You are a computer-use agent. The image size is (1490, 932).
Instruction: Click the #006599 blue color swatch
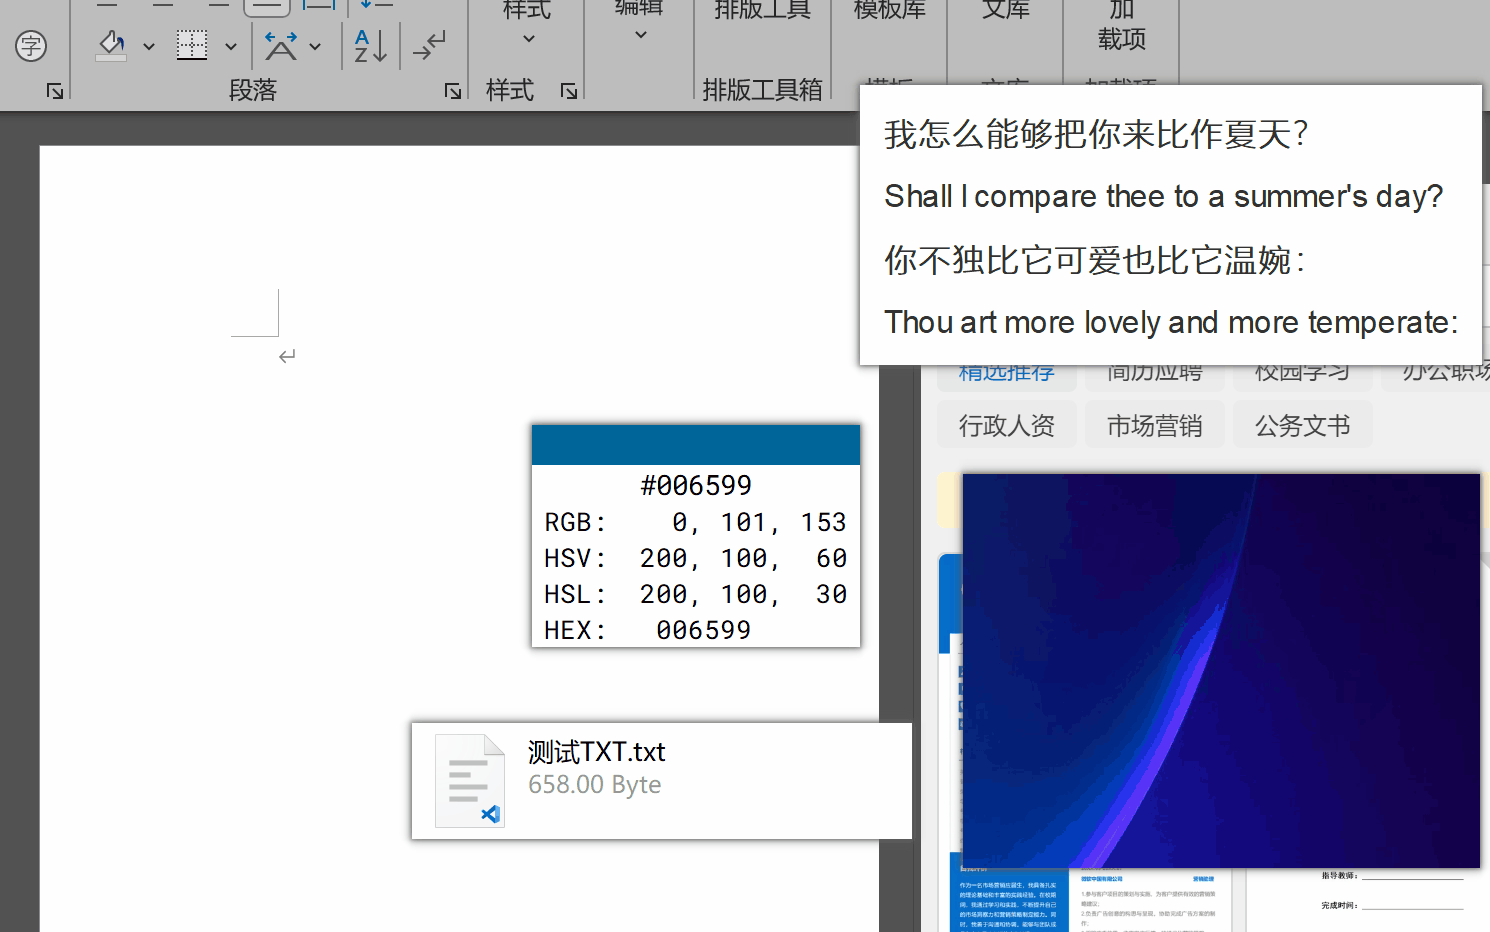click(x=695, y=444)
